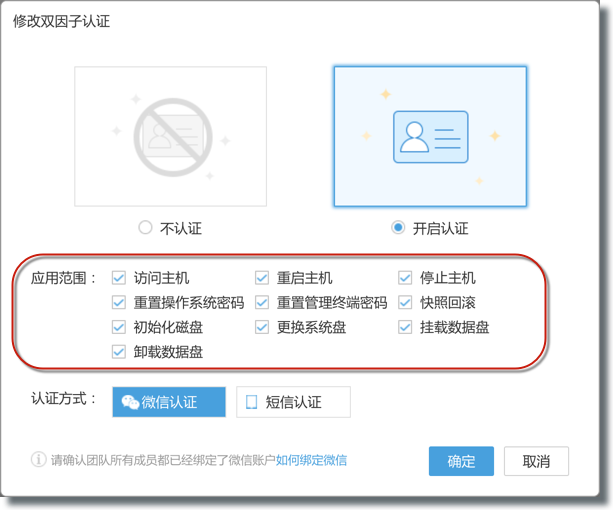
Task: Confirm with the 确定 button
Action: point(461,461)
